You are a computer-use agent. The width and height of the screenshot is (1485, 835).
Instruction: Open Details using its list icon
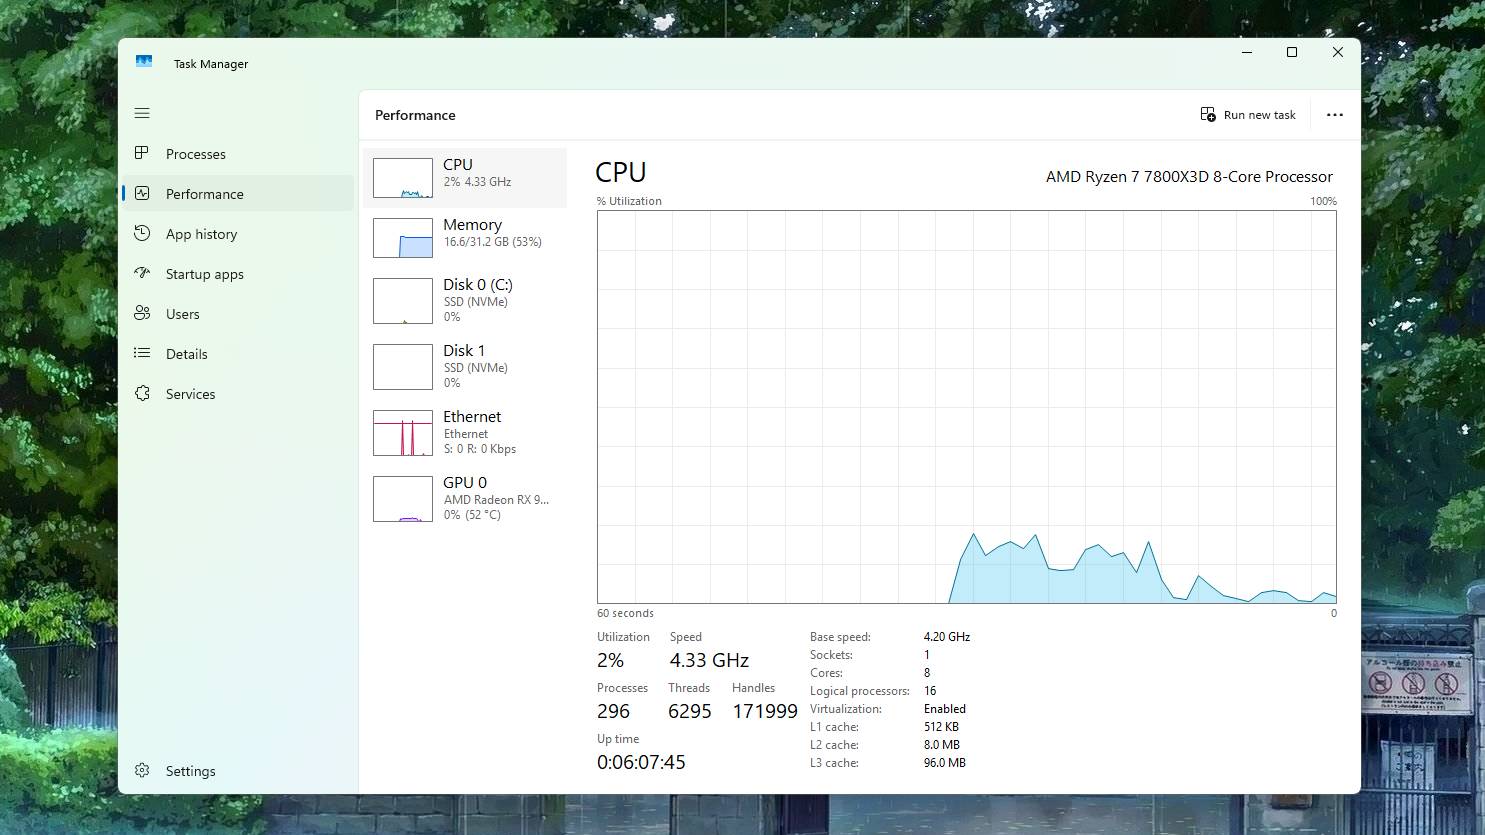tap(143, 353)
